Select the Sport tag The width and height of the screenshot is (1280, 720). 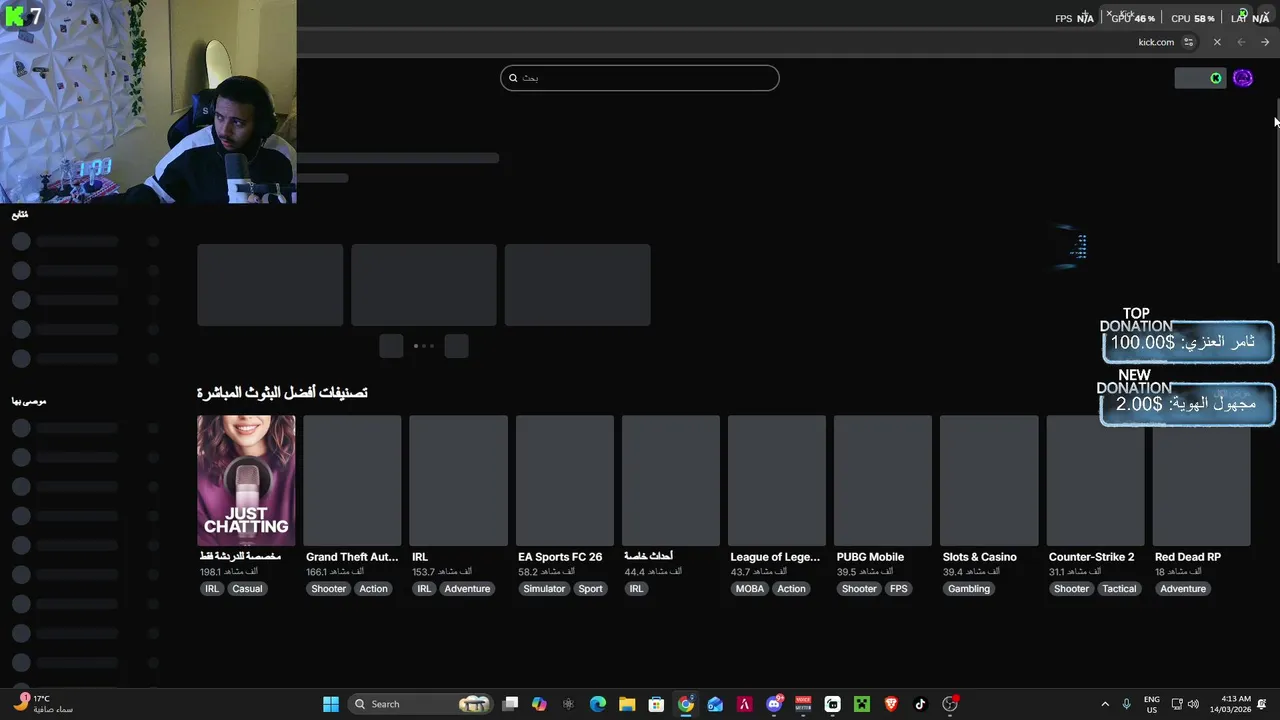click(590, 589)
